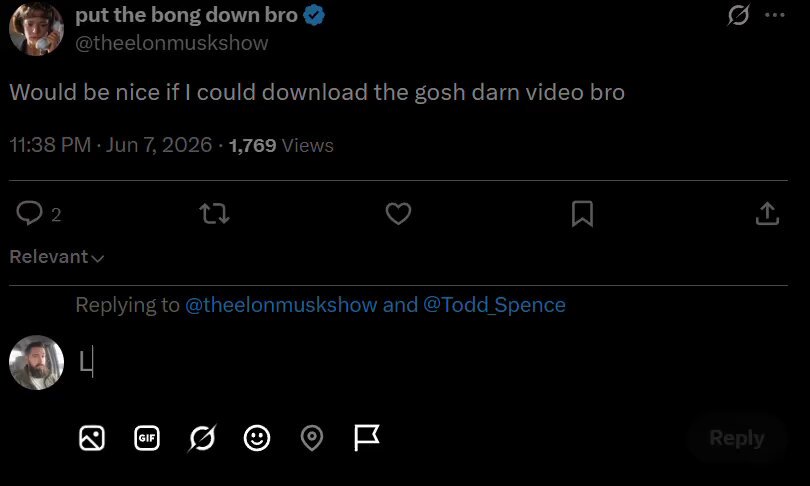Bookmark this post
The width and height of the screenshot is (810, 486).
tap(582, 213)
